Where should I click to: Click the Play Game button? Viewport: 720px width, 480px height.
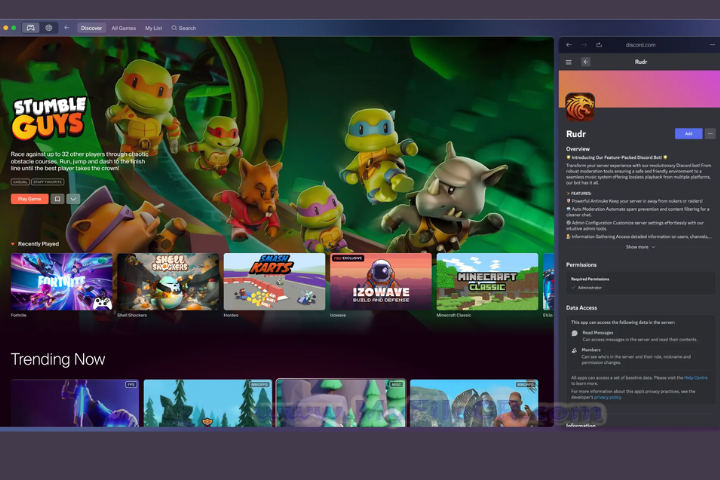coord(29,199)
